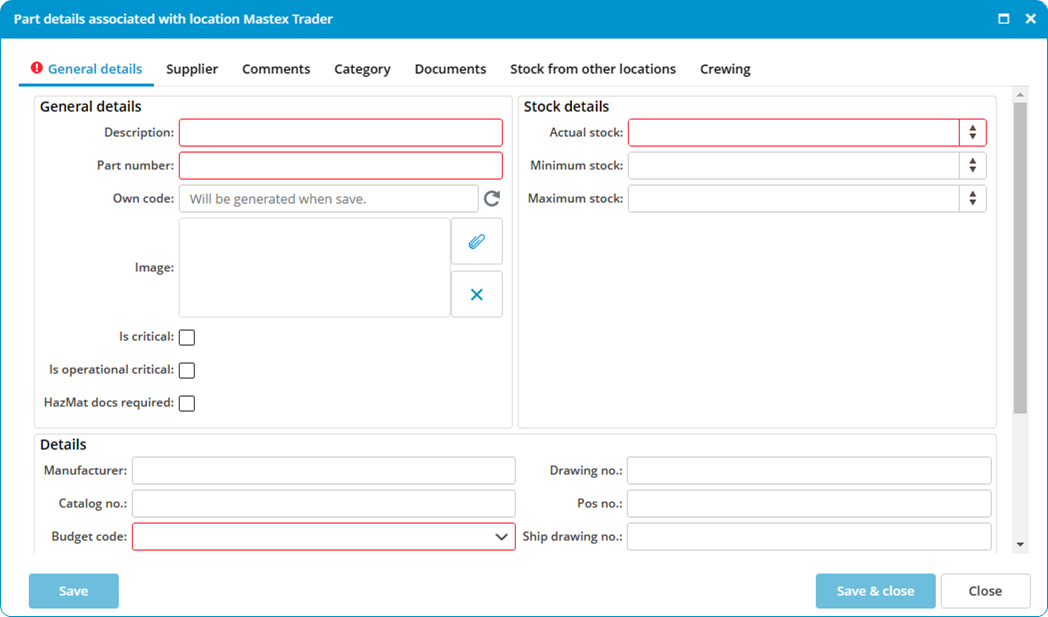This screenshot has width=1048, height=617.
Task: Click the Minimum stock spinner arrows
Action: (x=972, y=165)
